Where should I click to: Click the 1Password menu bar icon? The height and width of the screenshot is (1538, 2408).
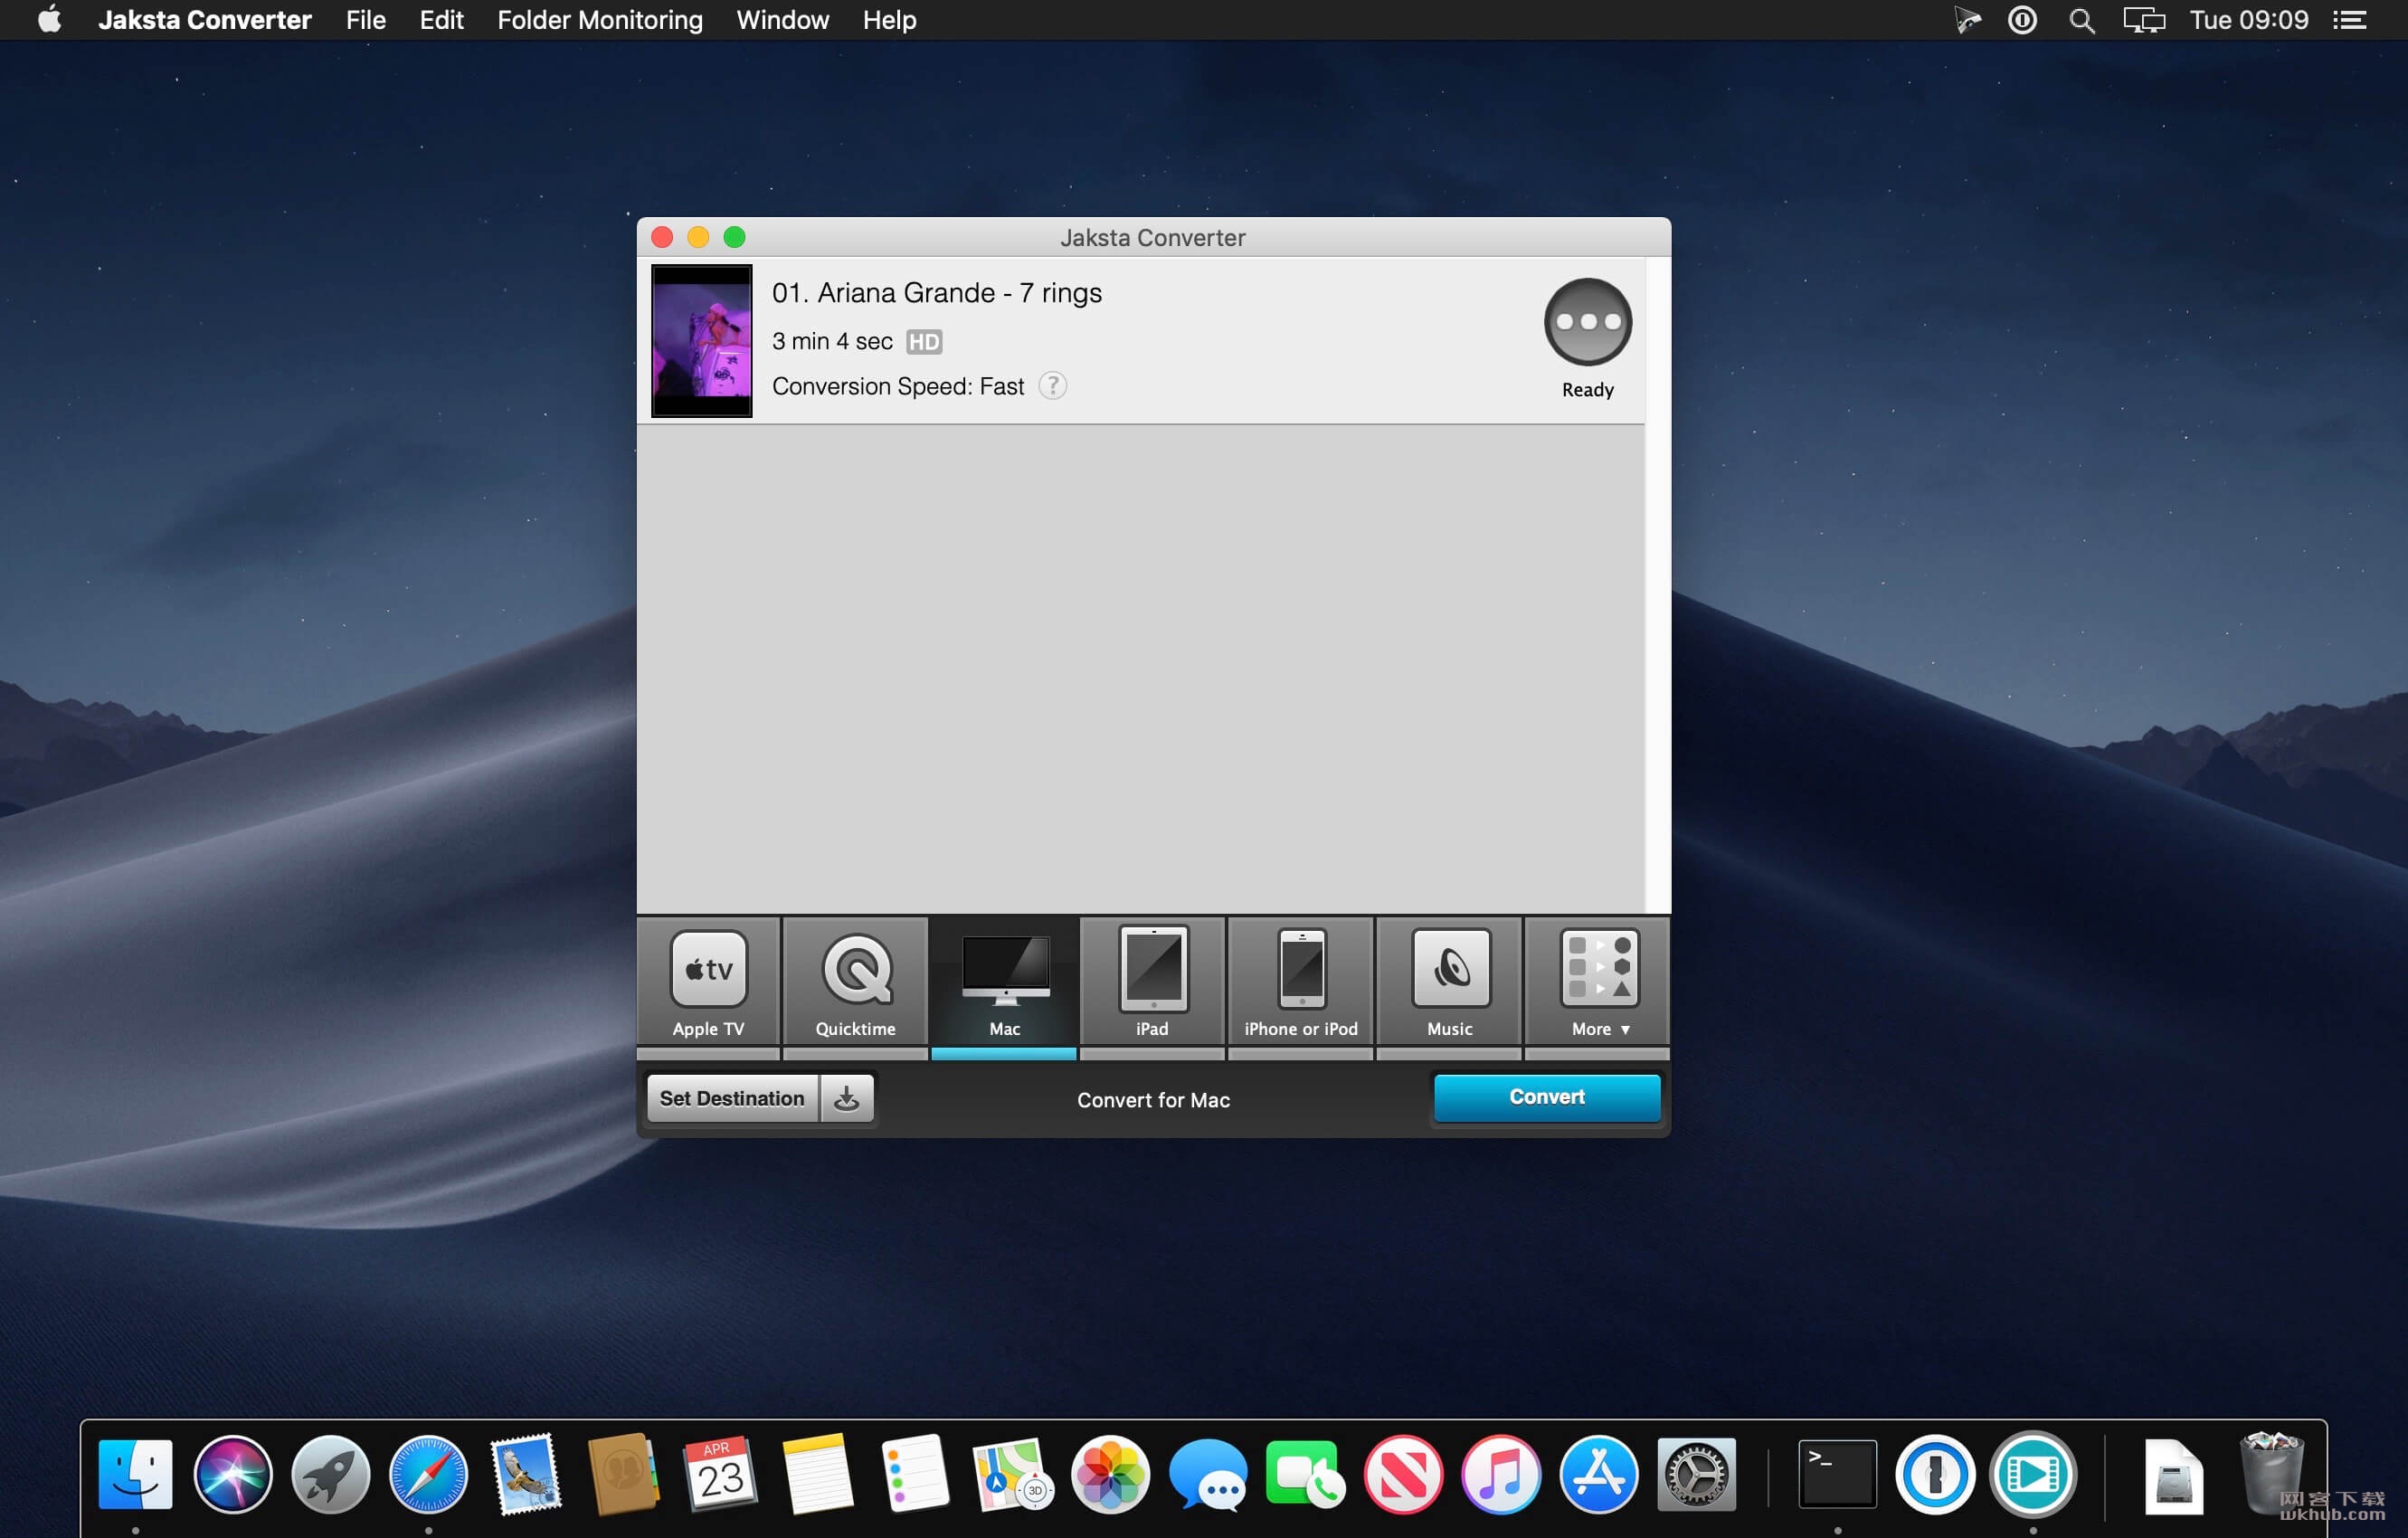click(2021, 20)
